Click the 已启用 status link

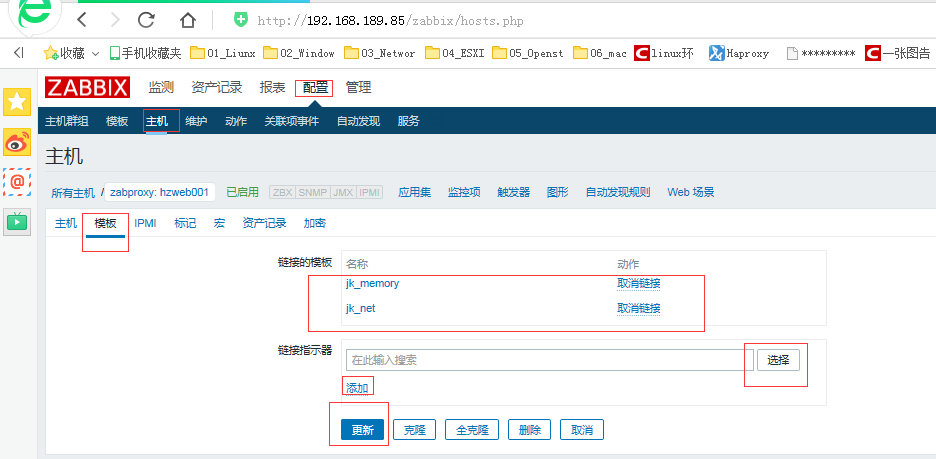(x=242, y=192)
